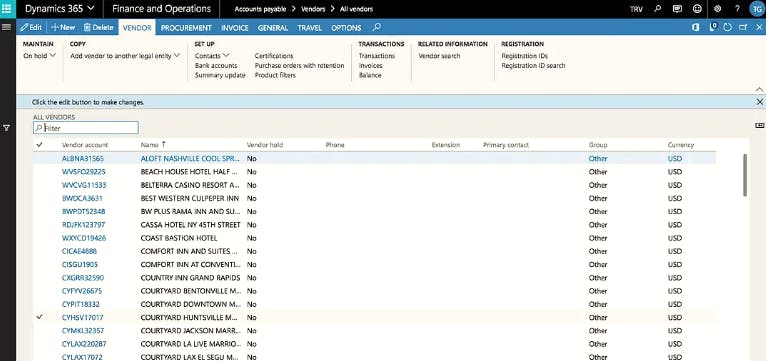Open the messages icon in top bar
This screenshot has height=361, width=766.
pos(677,9)
